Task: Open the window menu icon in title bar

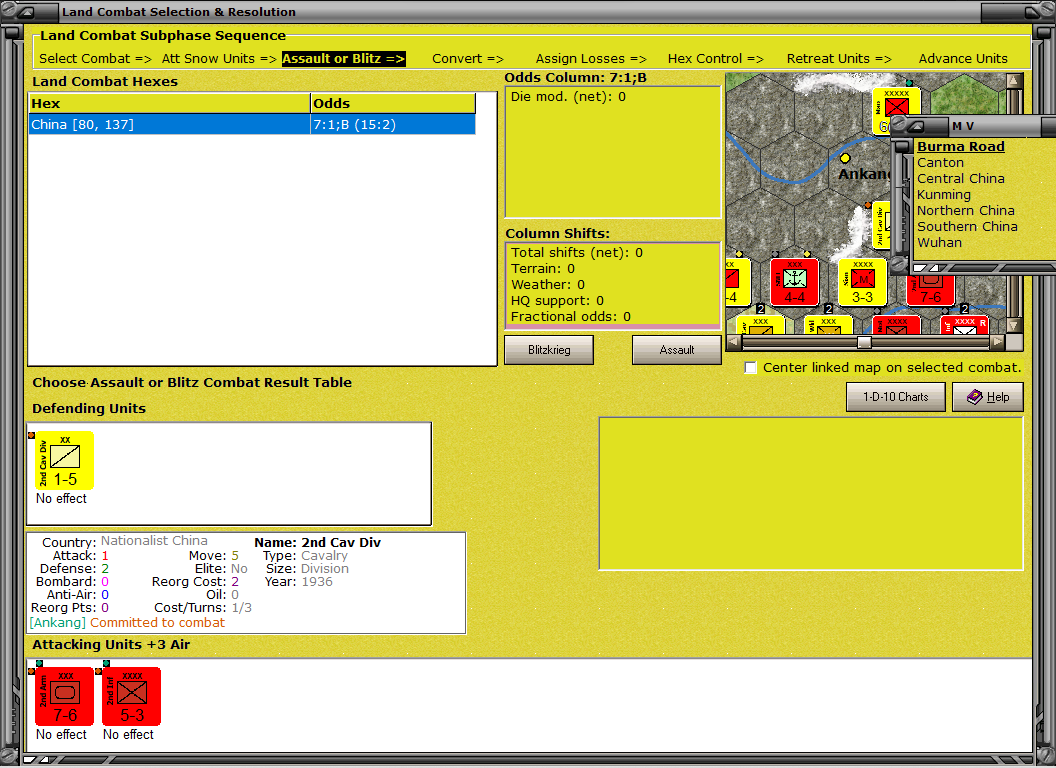Action: [24, 11]
